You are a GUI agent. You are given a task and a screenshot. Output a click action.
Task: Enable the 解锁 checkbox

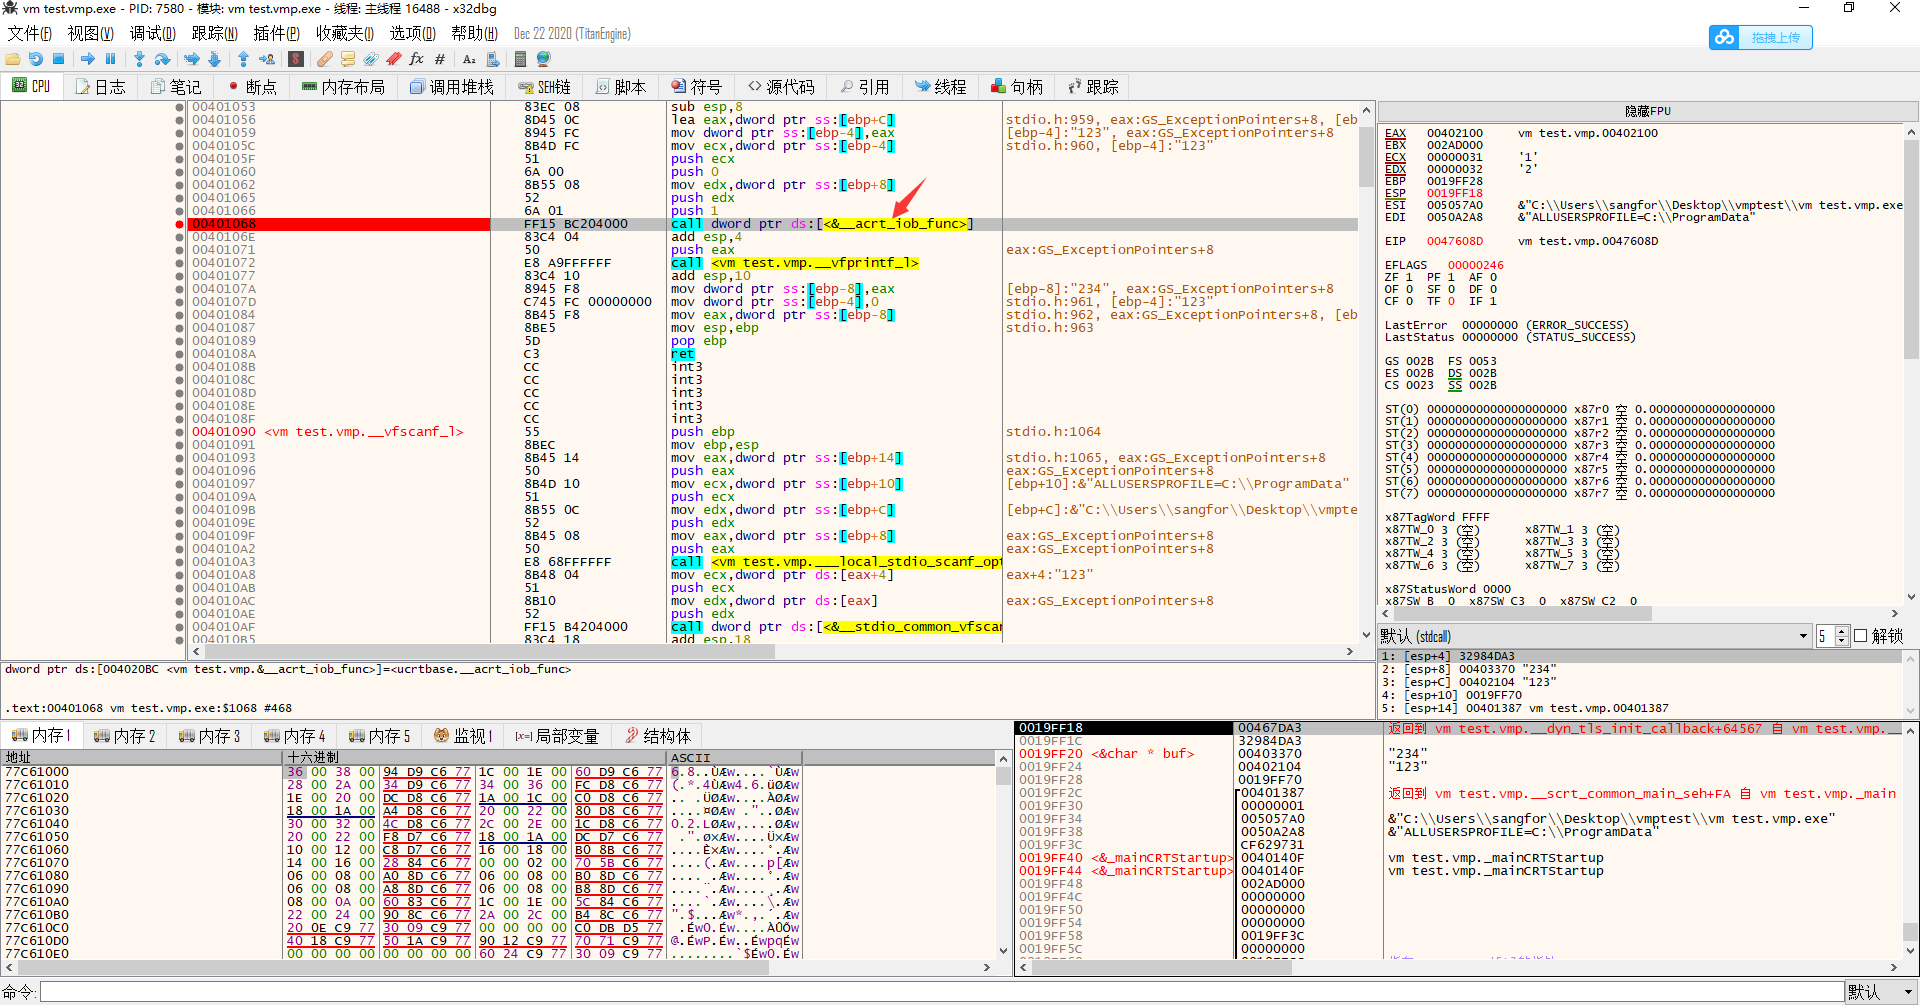1861,636
